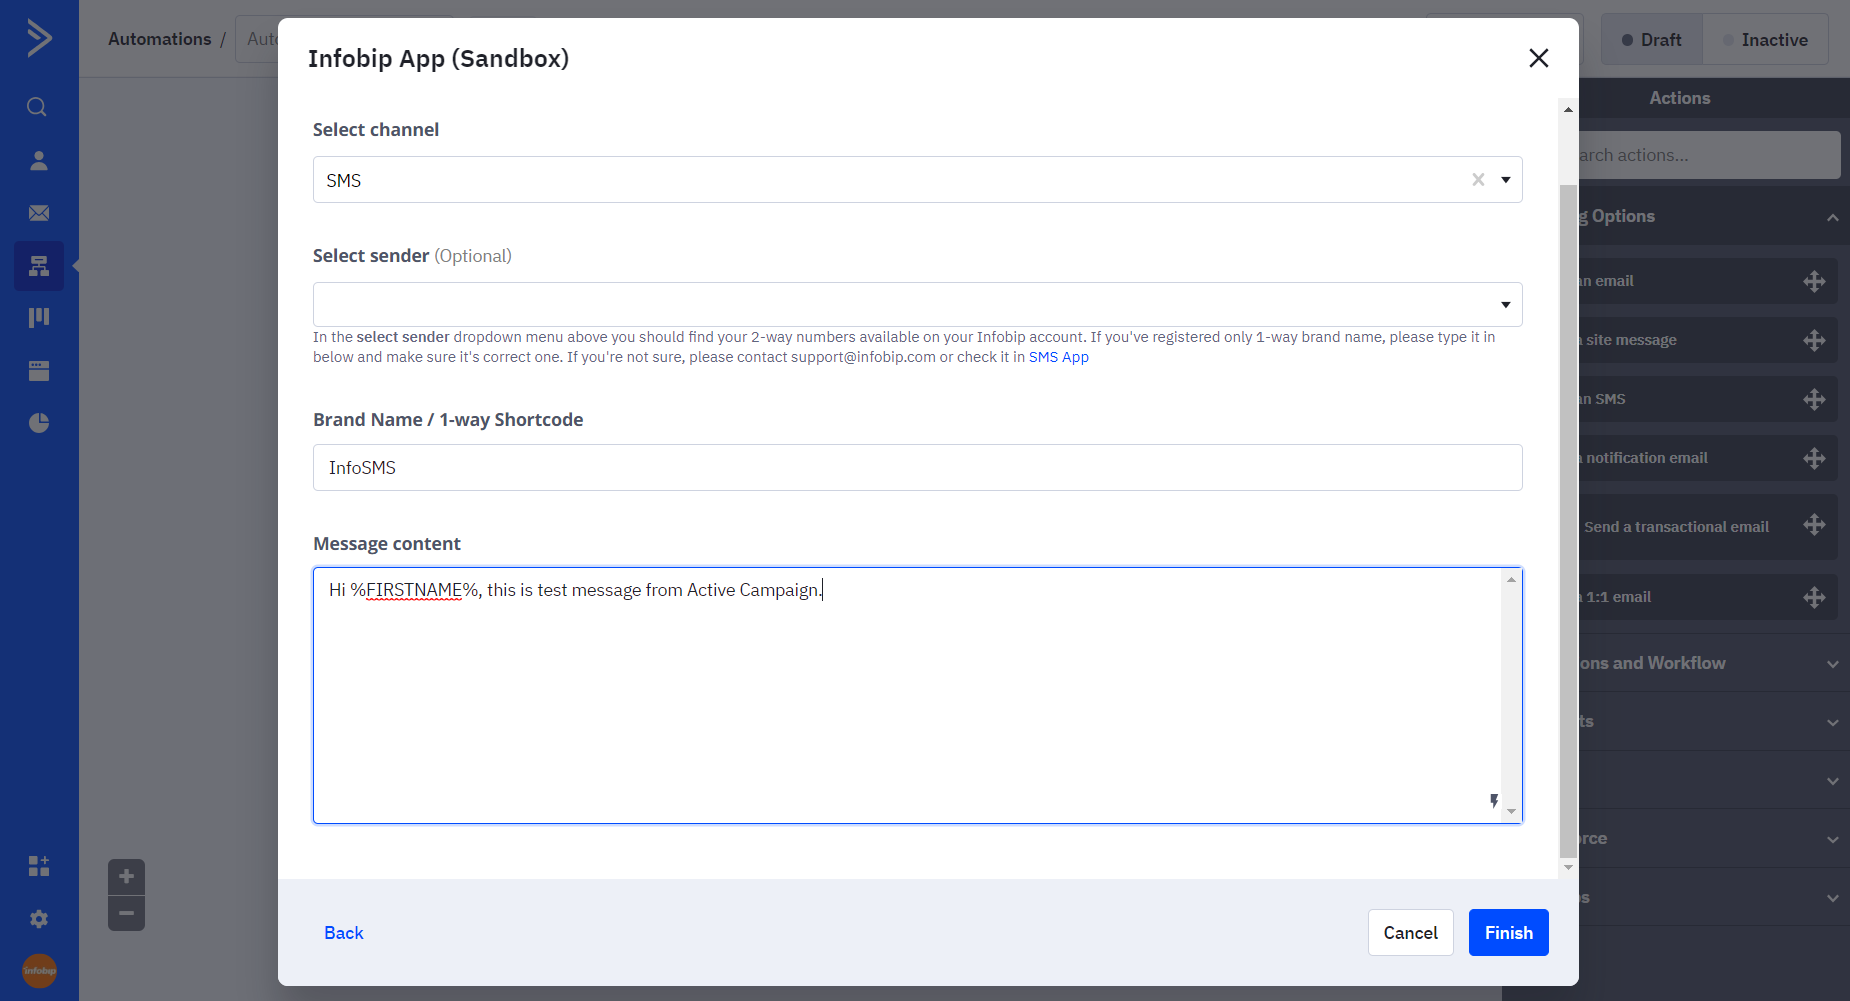Image resolution: width=1850 pixels, height=1001 pixels.
Task: Click the Brand Name input field
Action: 917,468
